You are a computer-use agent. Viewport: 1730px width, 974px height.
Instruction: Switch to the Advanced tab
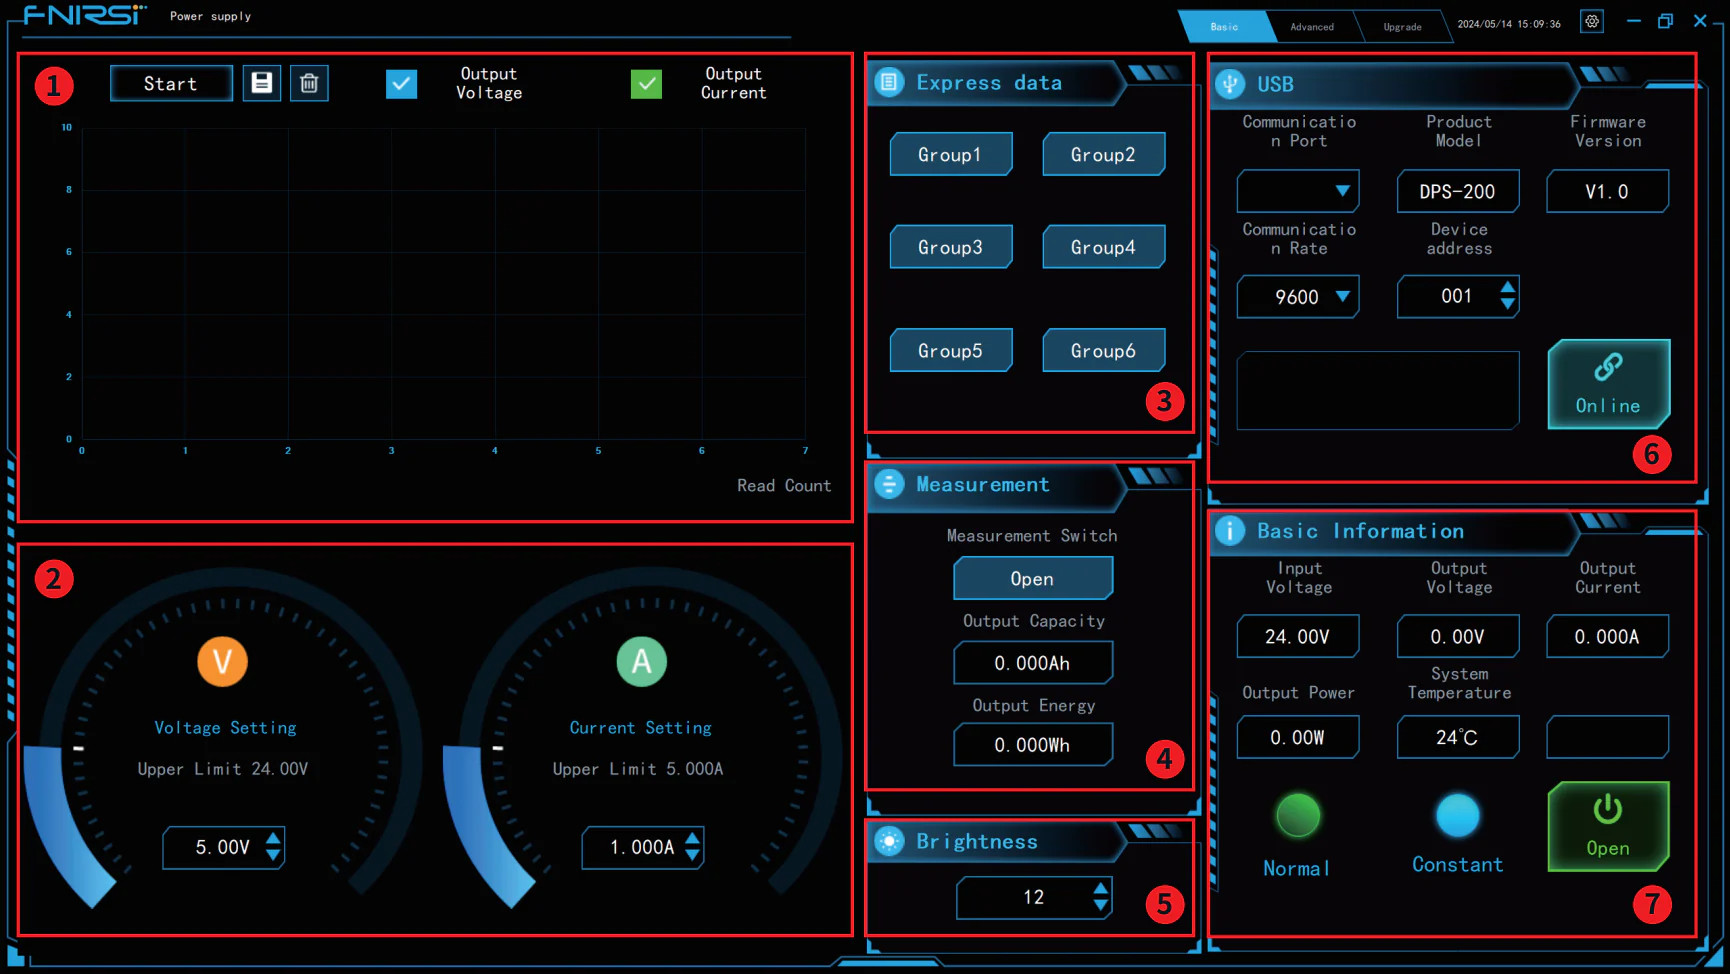pos(1311,27)
